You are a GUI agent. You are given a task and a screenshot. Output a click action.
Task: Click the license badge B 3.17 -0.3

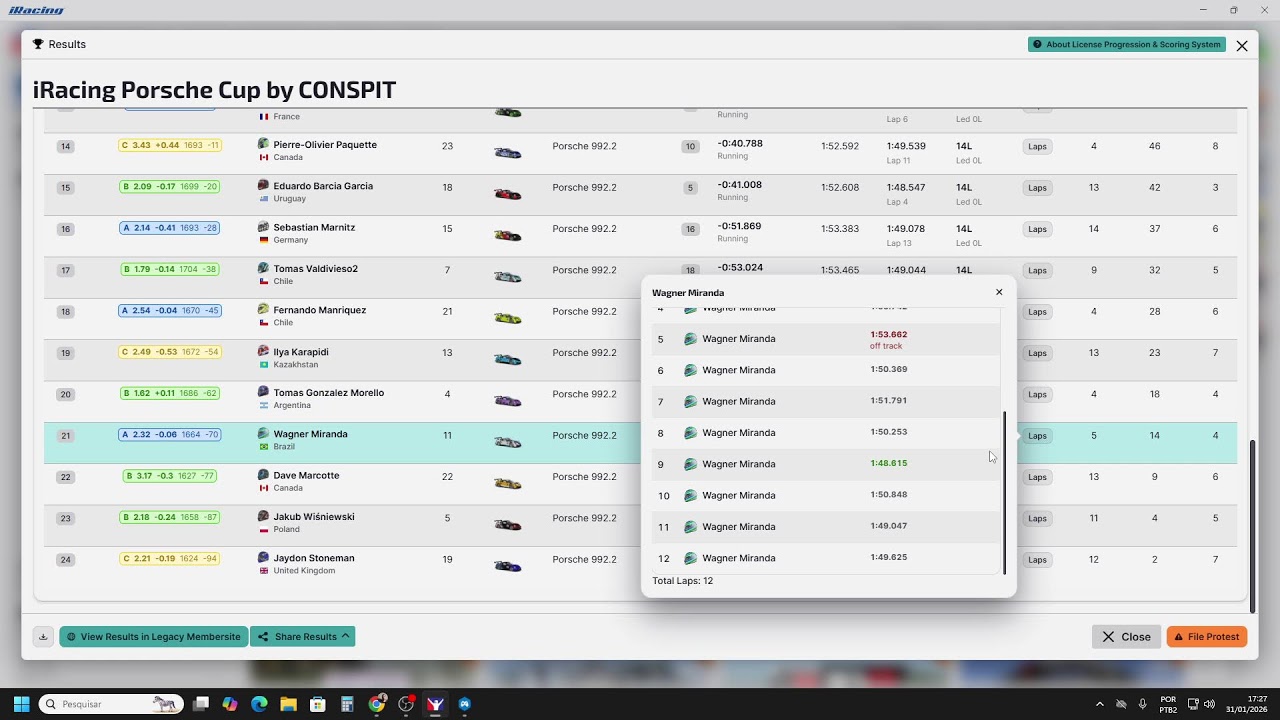click(170, 476)
